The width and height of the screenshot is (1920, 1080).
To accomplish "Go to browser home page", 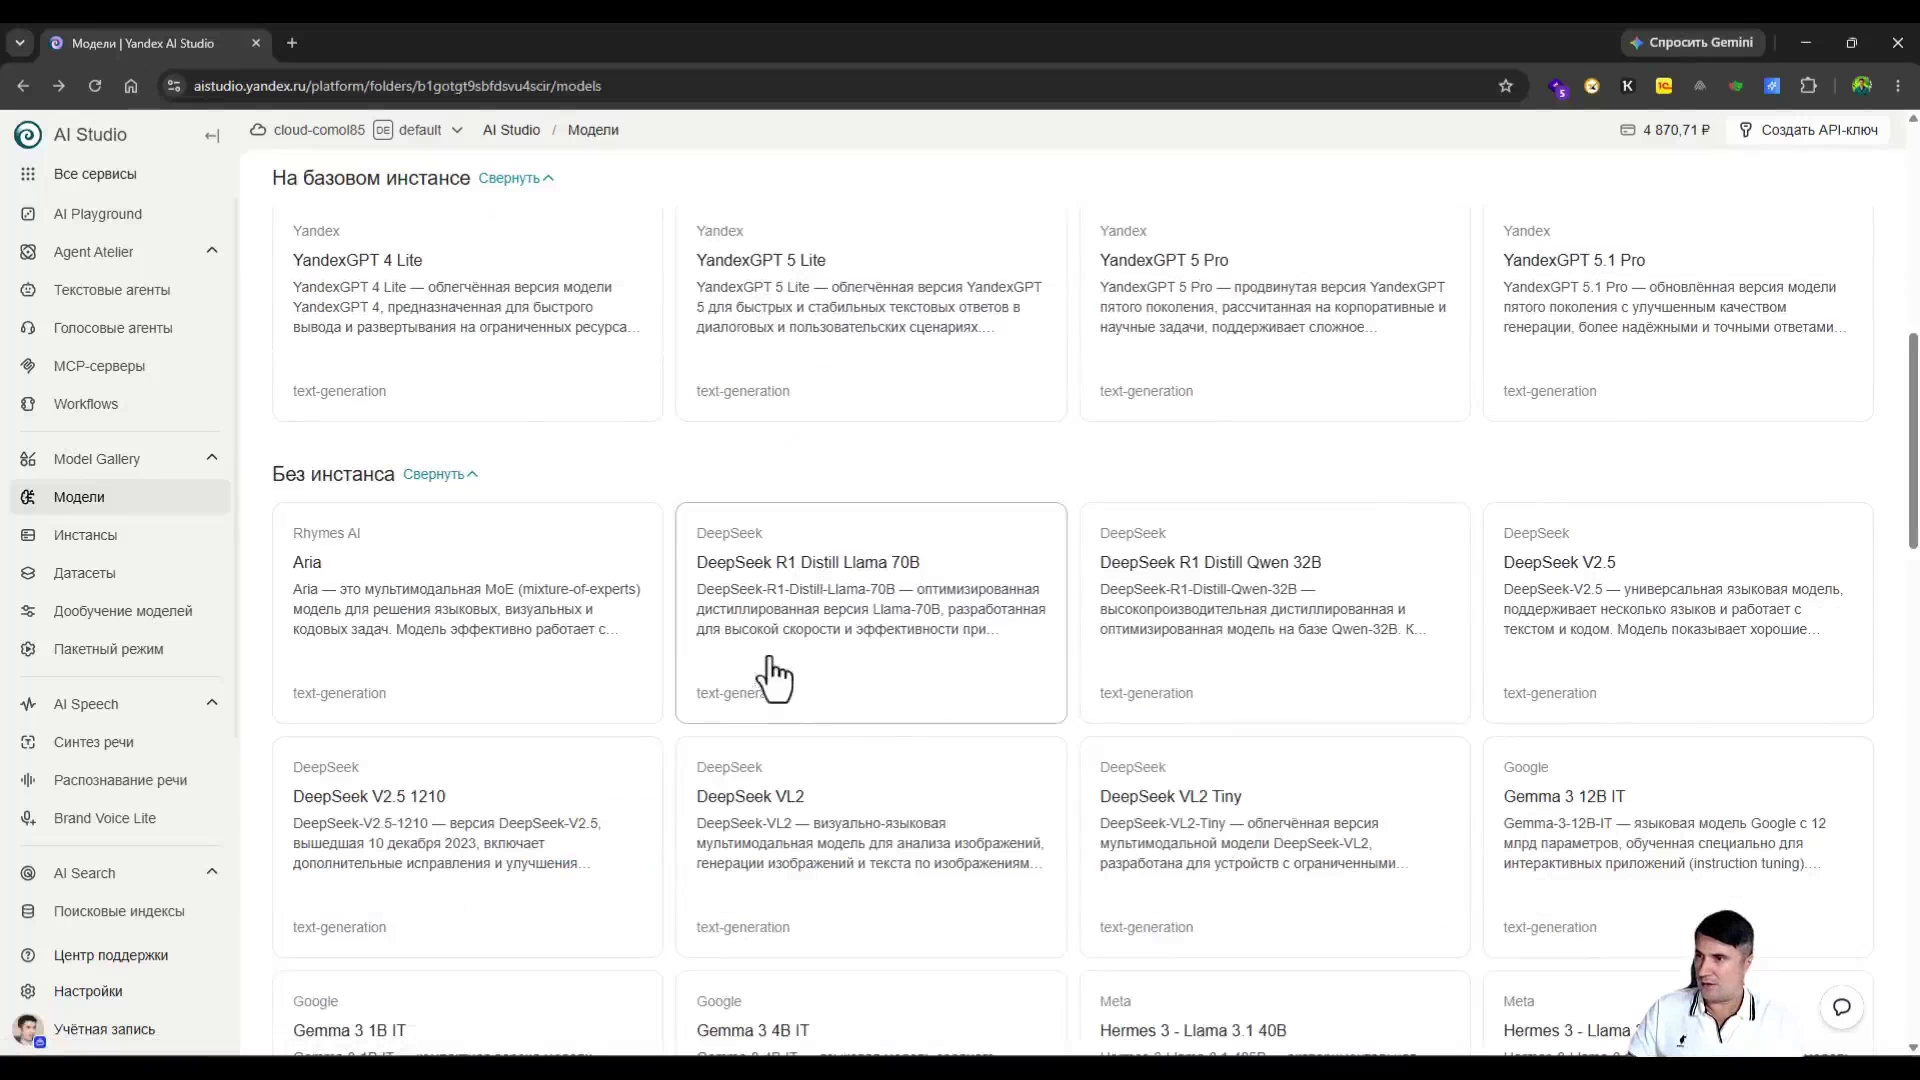I will point(131,86).
